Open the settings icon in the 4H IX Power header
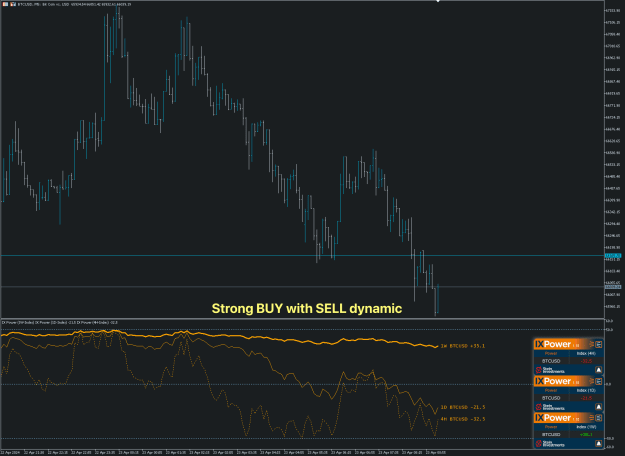Viewport: 625px width, 456px height. [x=599, y=344]
